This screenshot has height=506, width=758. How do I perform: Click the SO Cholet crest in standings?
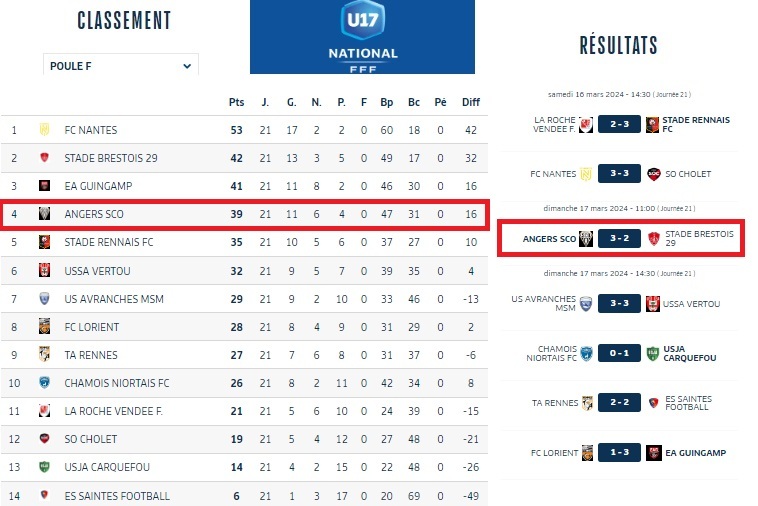point(44,439)
